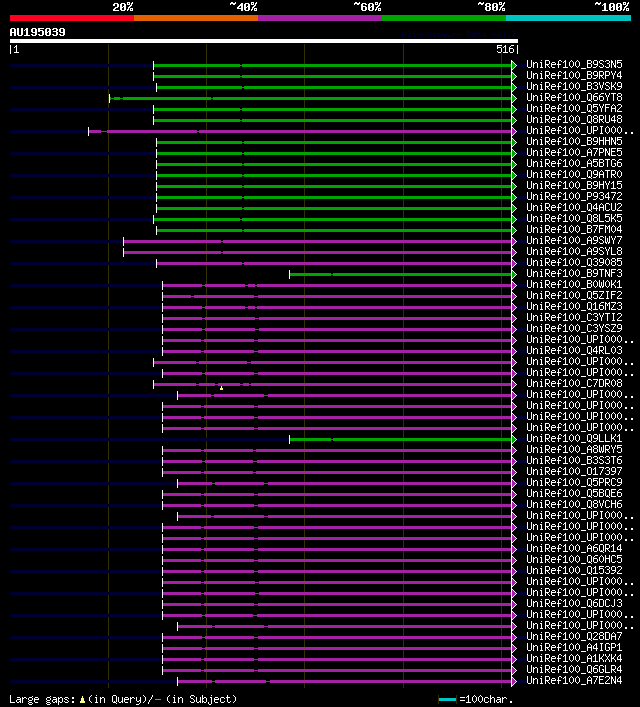The image size is (640, 707).
Task: Open the UniRef100_Q66YT8 hit label
Action: 574,97
